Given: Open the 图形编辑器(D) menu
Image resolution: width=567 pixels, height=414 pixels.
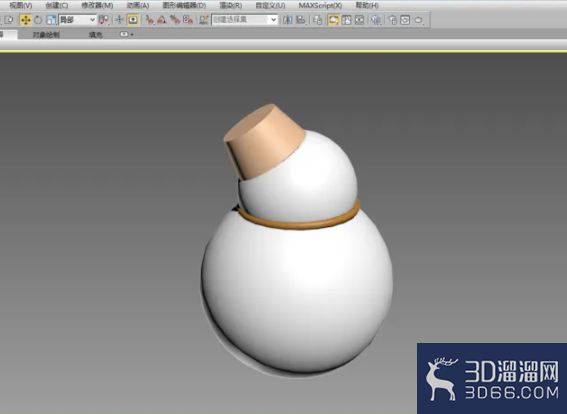Looking at the screenshot, I should pos(184,5).
